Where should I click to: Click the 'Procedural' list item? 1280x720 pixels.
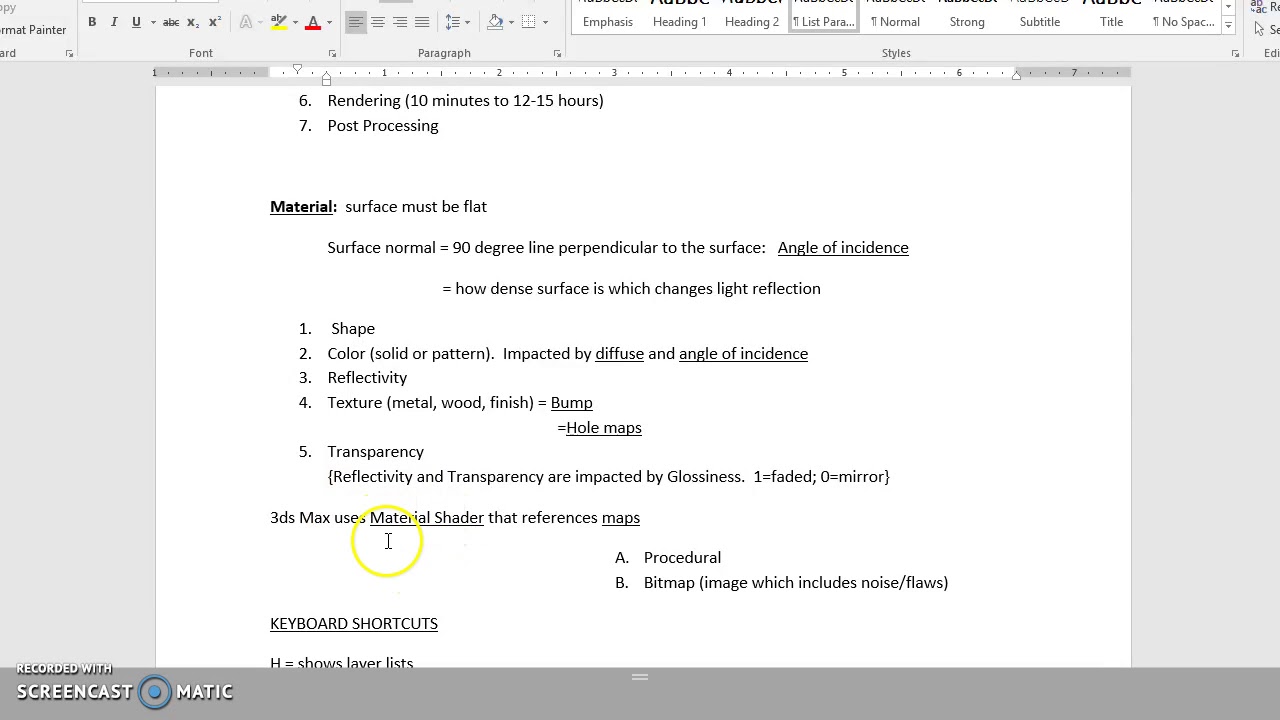coord(682,558)
